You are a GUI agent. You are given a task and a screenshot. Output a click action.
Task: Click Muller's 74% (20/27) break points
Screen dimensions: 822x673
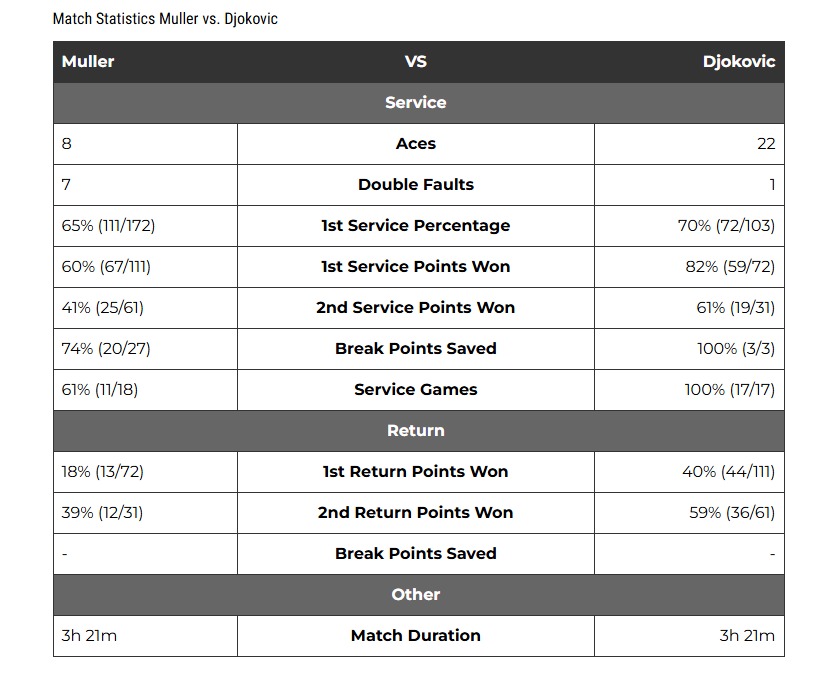click(106, 349)
